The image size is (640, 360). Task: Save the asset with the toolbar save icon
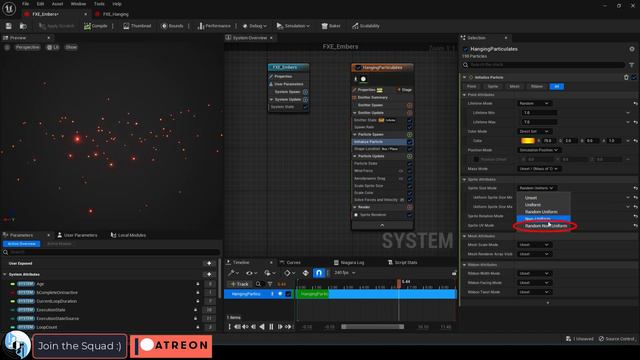(x=9, y=26)
